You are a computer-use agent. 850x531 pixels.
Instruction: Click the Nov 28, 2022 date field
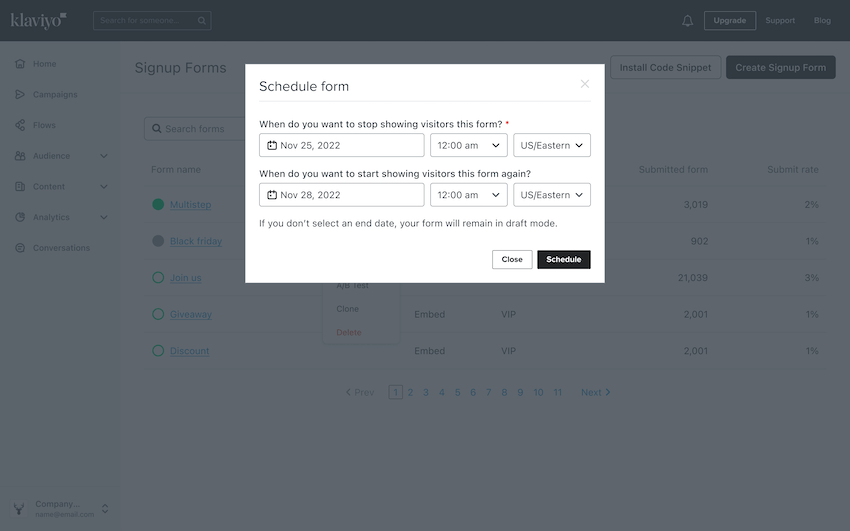tap(342, 195)
